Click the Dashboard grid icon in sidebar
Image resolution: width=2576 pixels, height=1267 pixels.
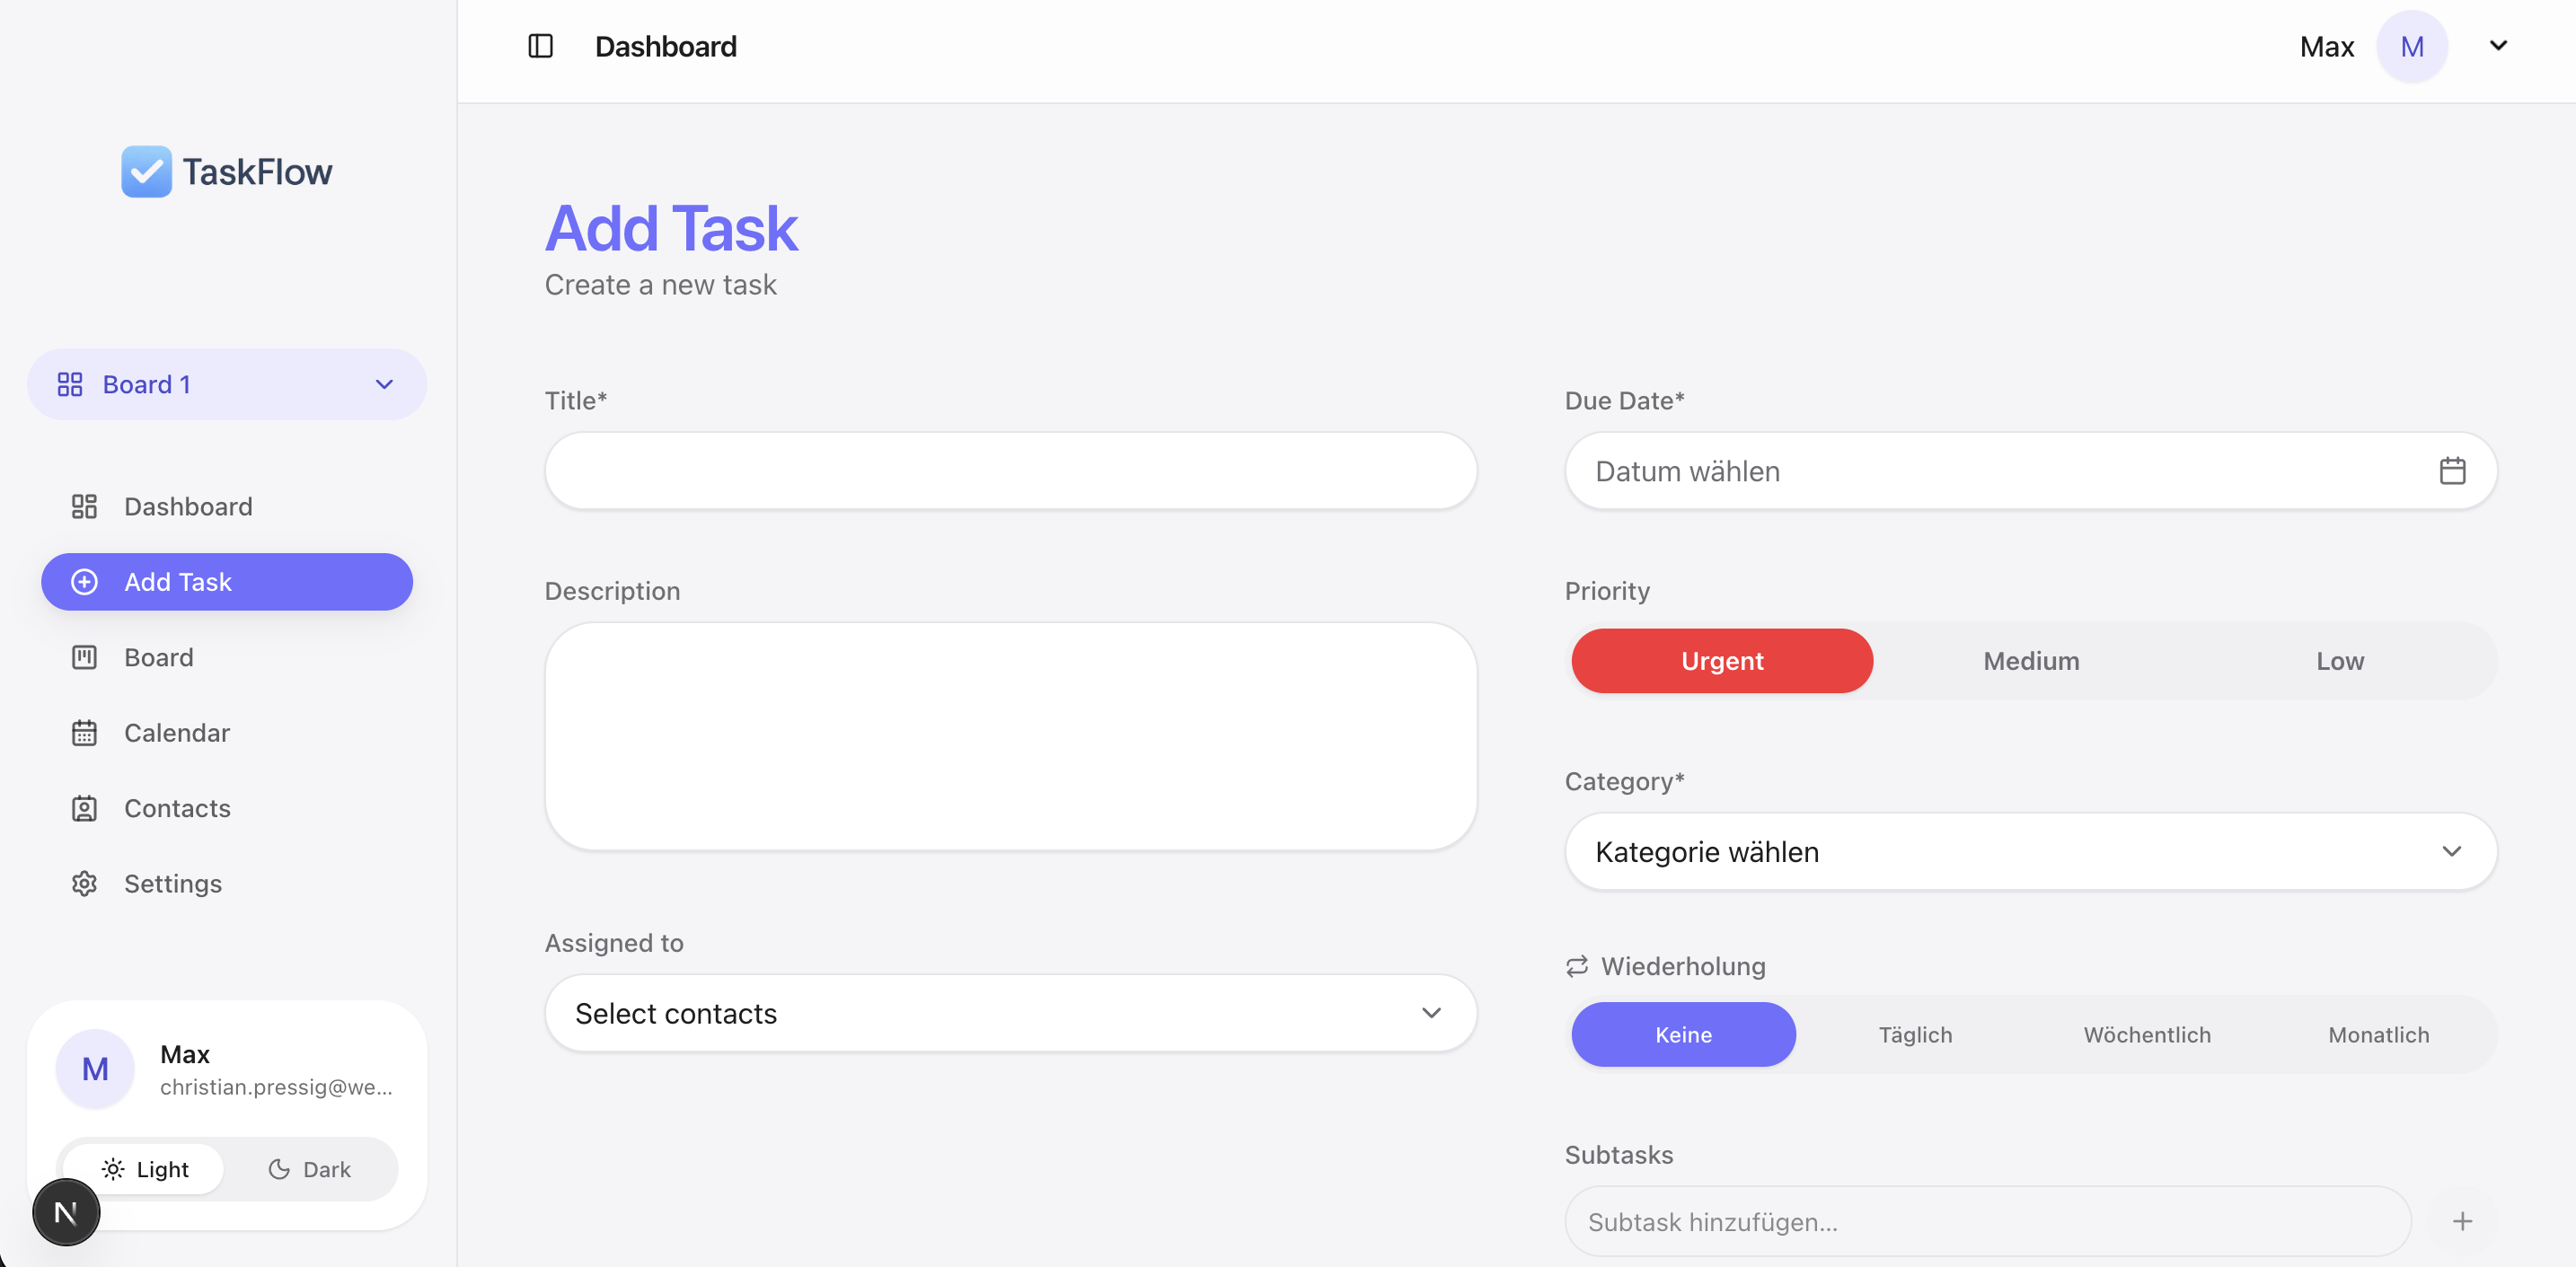pyautogui.click(x=84, y=507)
